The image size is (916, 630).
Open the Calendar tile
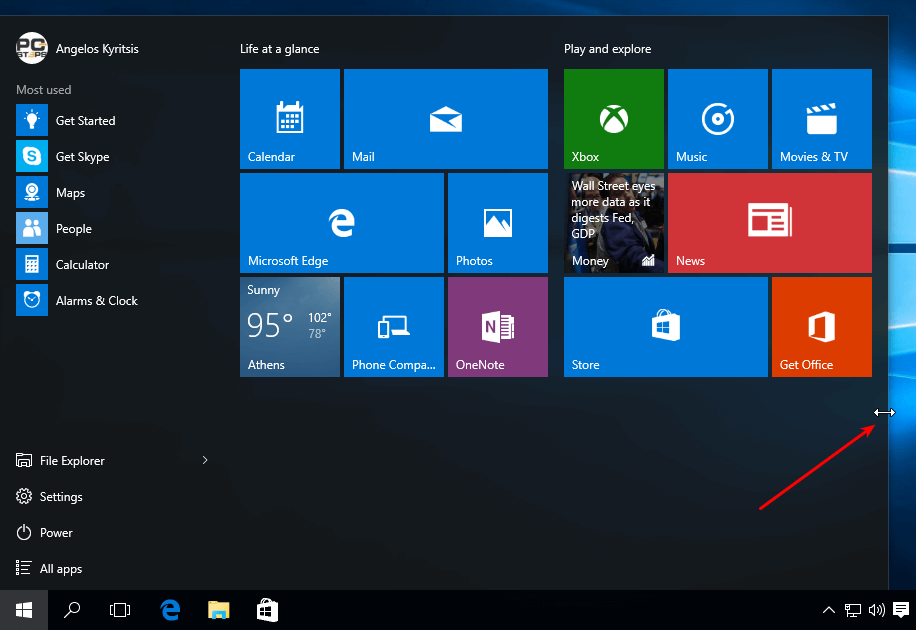point(289,118)
